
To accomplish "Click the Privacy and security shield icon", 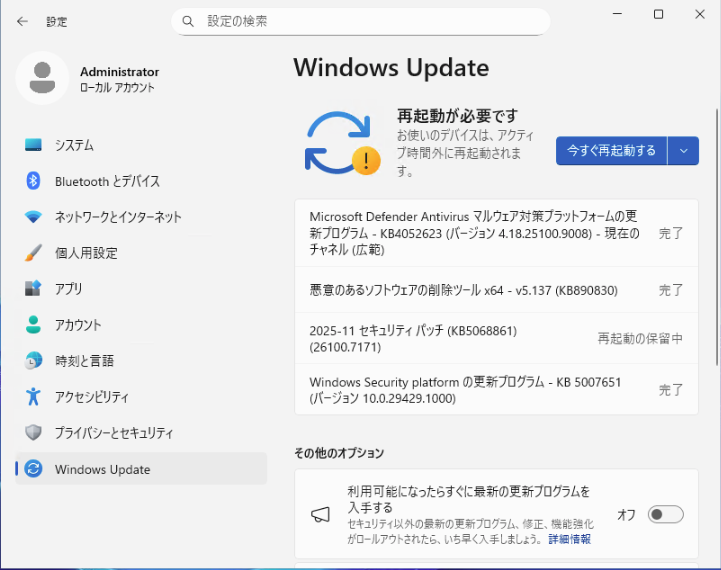I will pyautogui.click(x=34, y=433).
